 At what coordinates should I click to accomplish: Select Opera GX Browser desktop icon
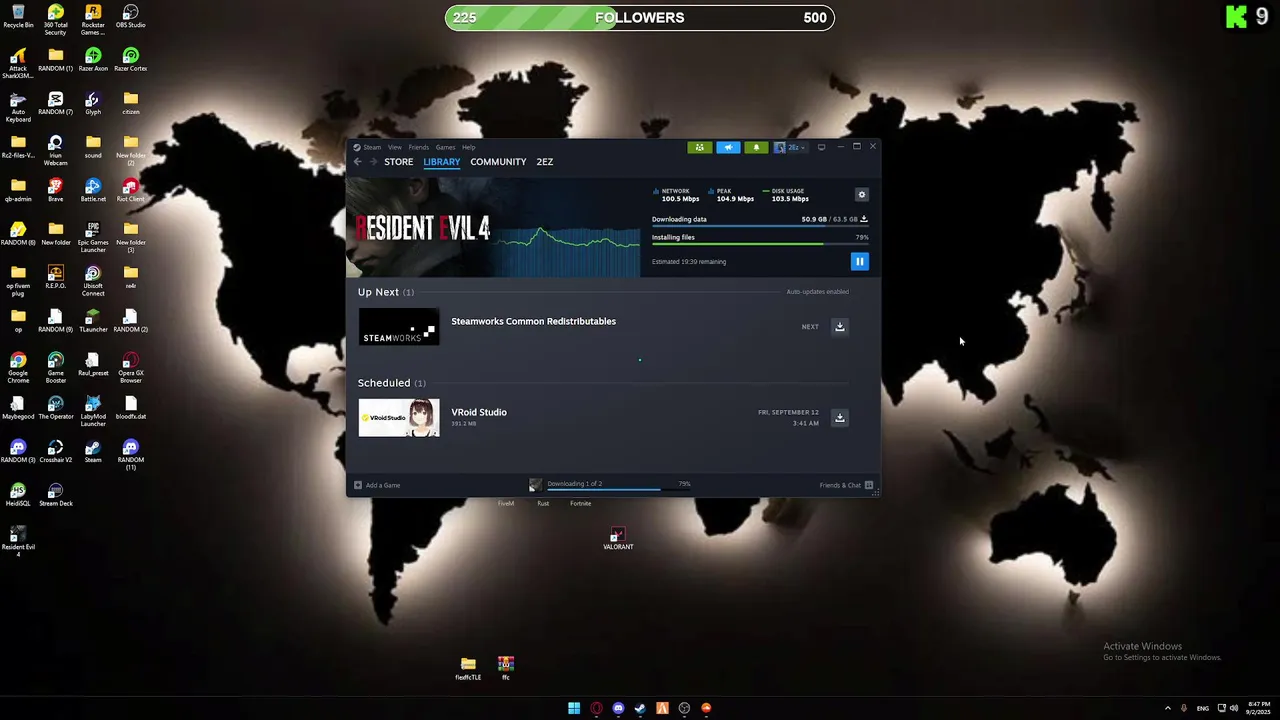pyautogui.click(x=130, y=368)
